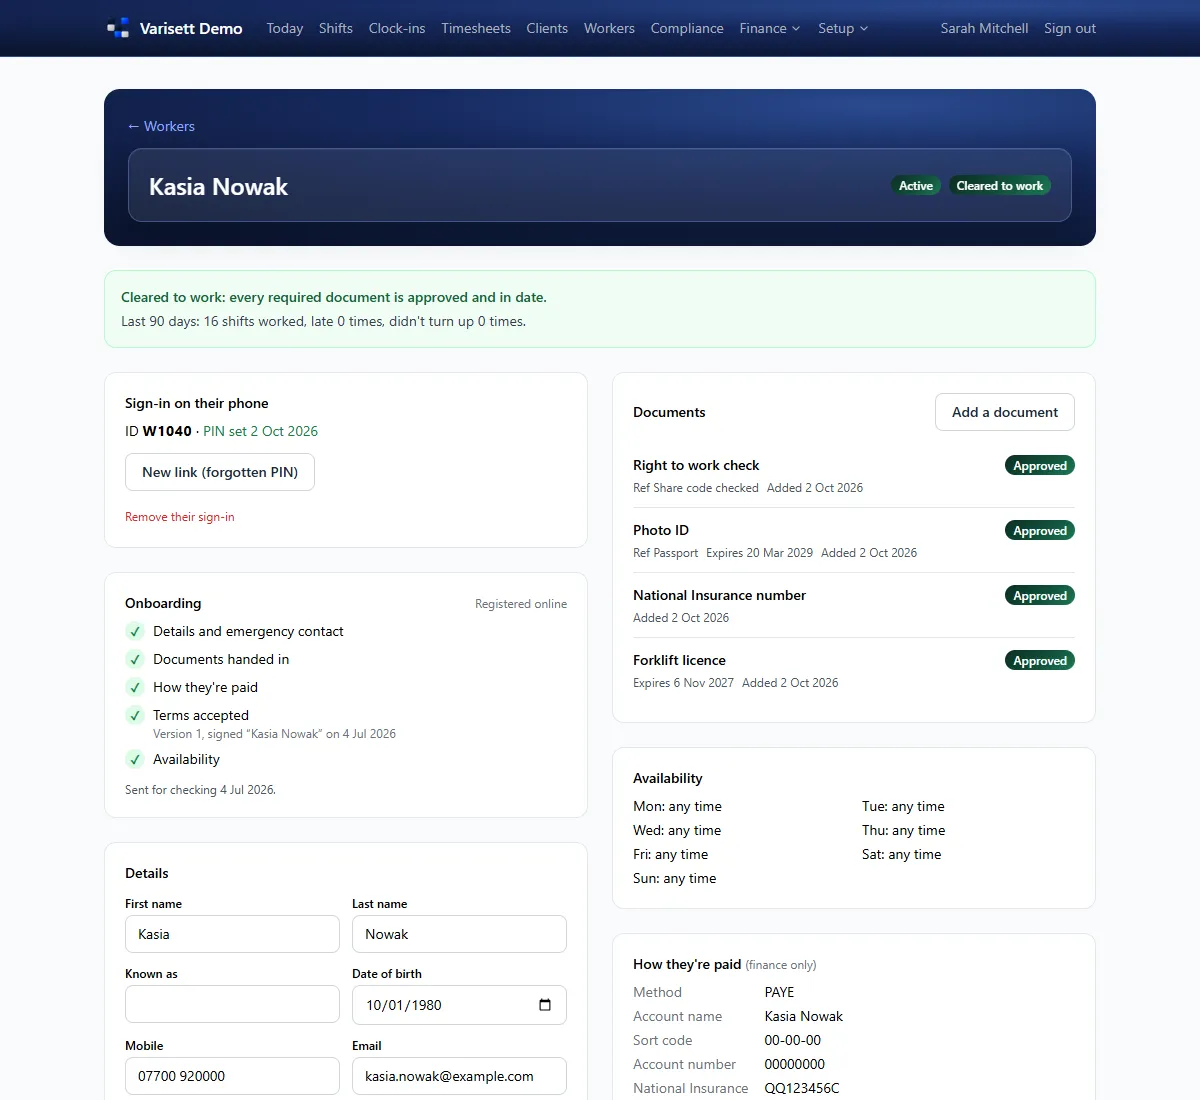
Task: Click the Email input field
Action: [x=459, y=1076]
